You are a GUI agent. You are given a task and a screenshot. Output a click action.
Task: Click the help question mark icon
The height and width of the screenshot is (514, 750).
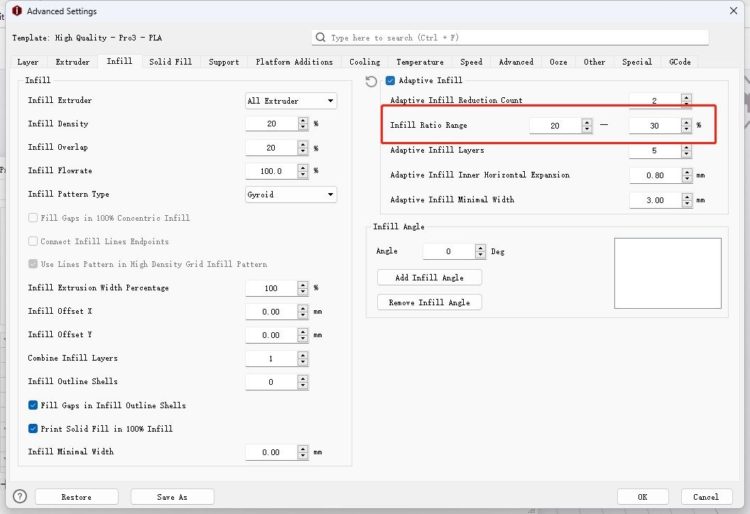tap(20, 496)
